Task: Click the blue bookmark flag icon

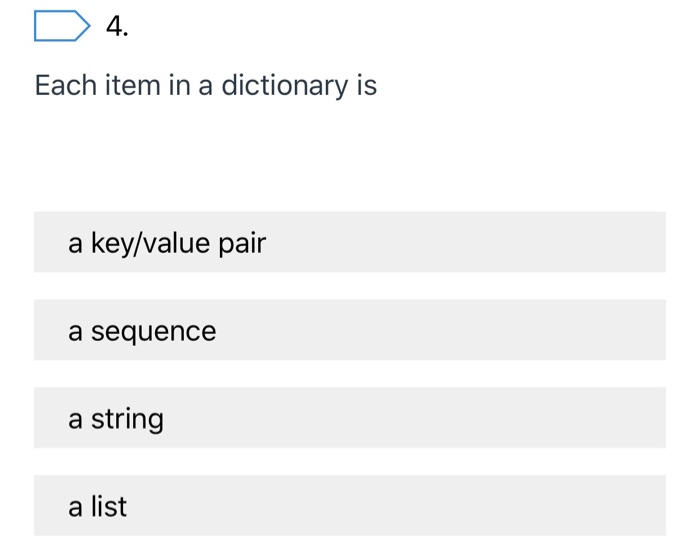Action: tap(60, 26)
